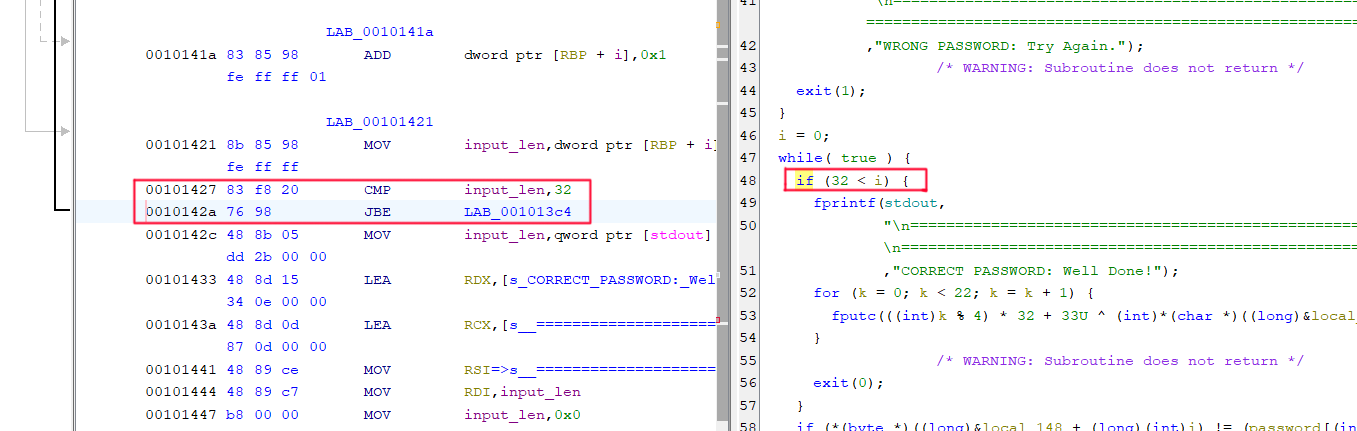Click the solid flow arrow pointing to LAB_00101421
The height and width of the screenshot is (431, 1357).
[x=65, y=130]
